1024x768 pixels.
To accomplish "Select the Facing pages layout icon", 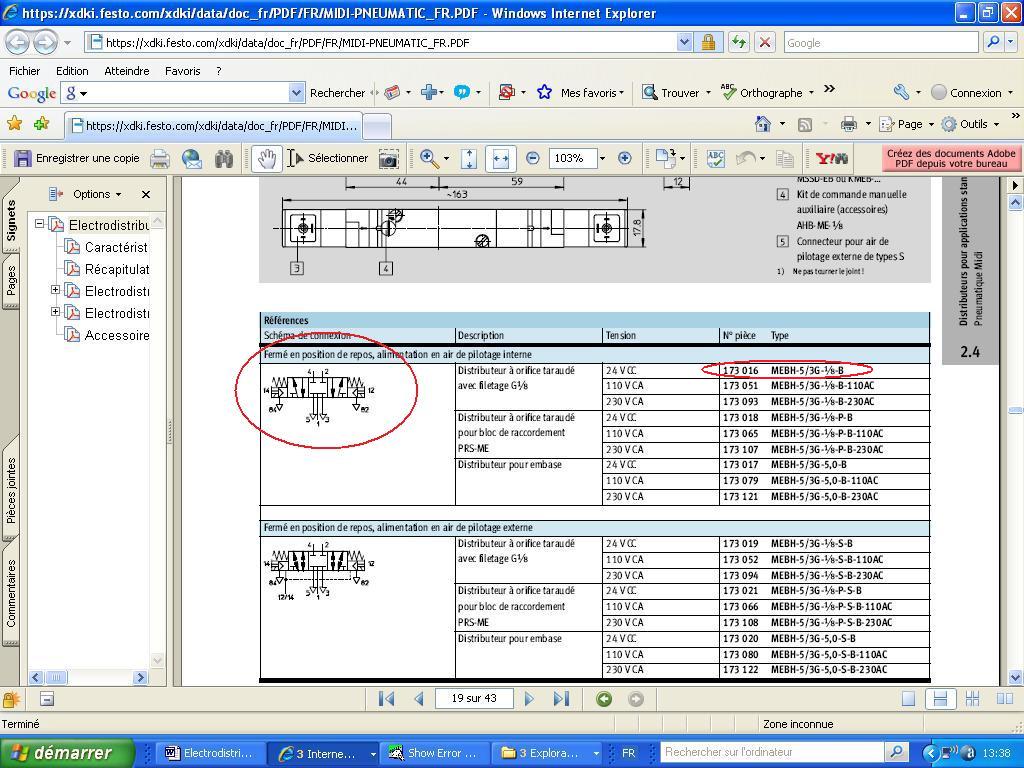I will pyautogui.click(x=1005, y=699).
